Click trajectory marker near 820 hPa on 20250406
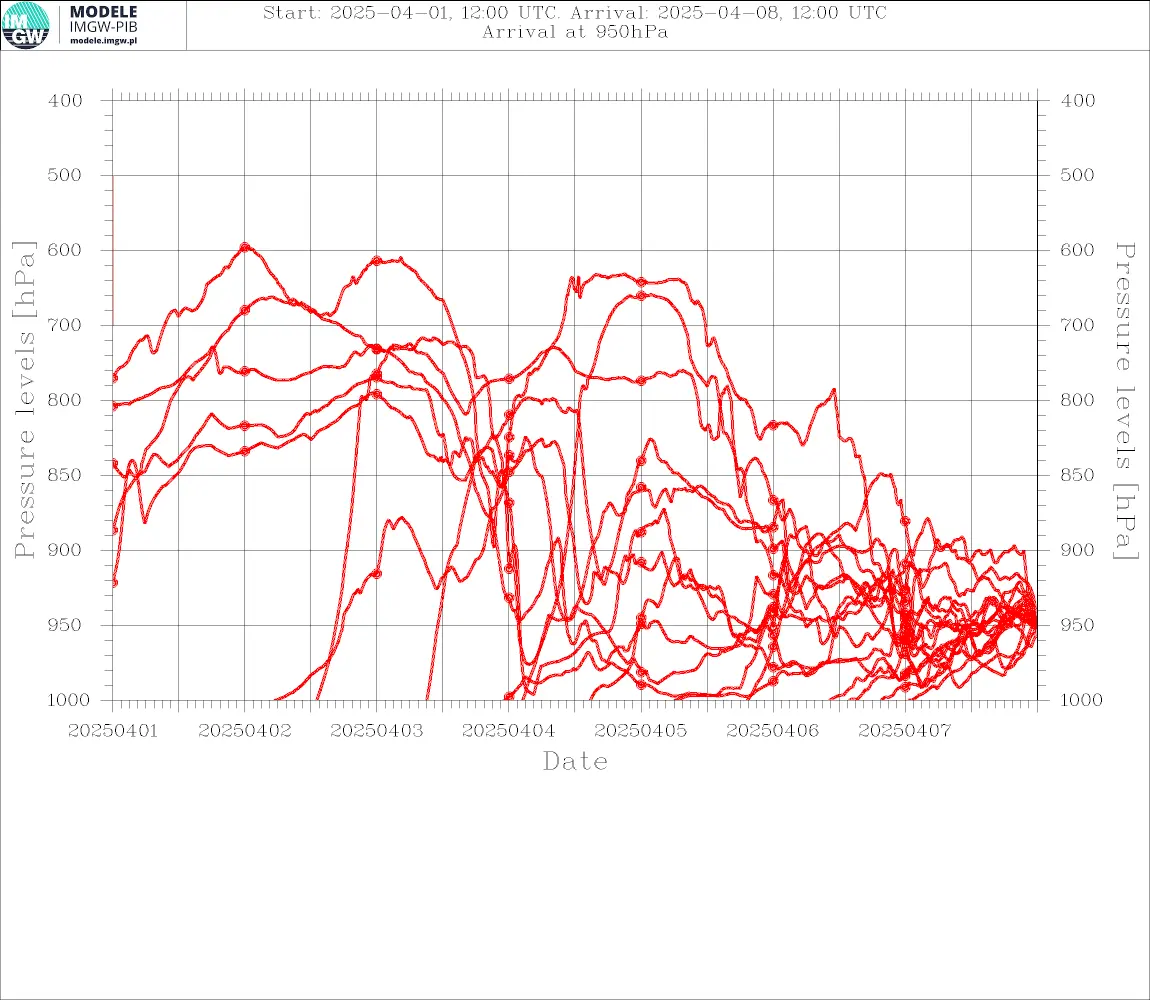Viewport: 1150px width, 1000px height. tap(773, 425)
